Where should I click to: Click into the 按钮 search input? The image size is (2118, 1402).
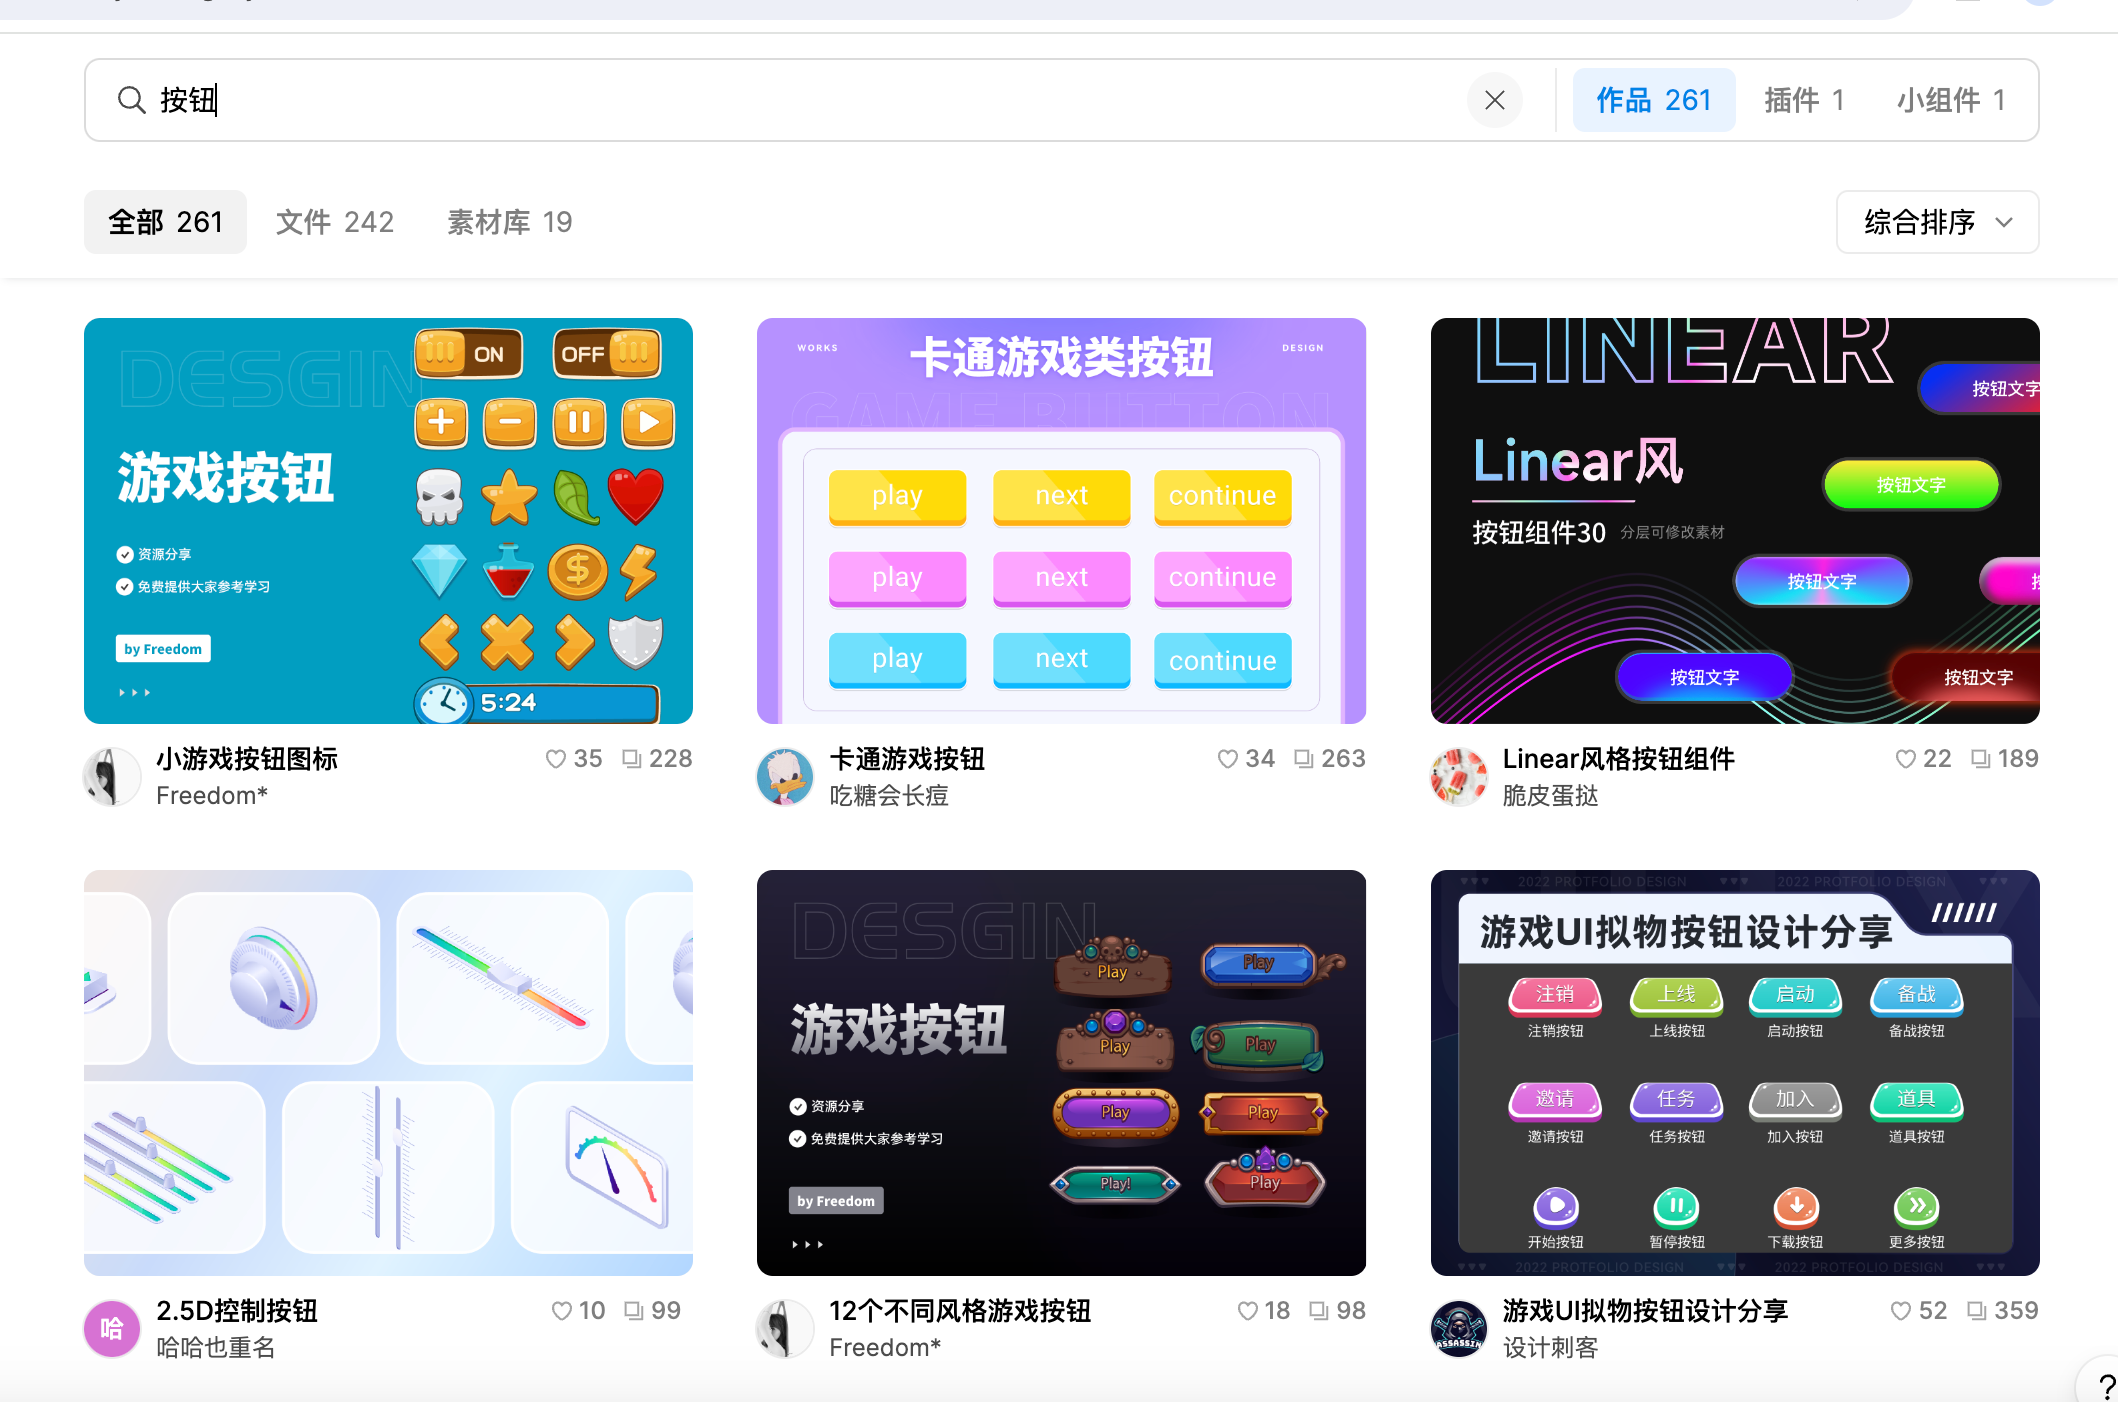pyautogui.click(x=800, y=100)
